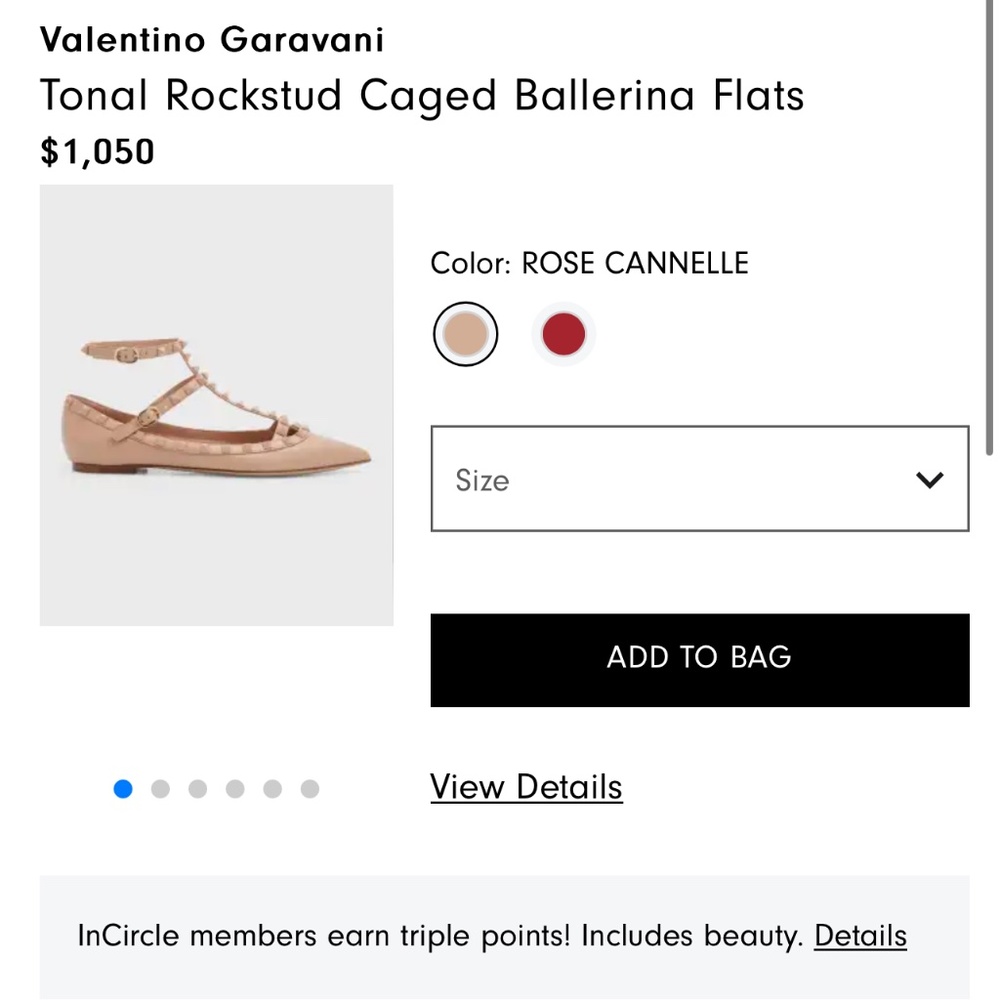Click the $1,050 price text
This screenshot has width=1000, height=1000.
click(96, 152)
